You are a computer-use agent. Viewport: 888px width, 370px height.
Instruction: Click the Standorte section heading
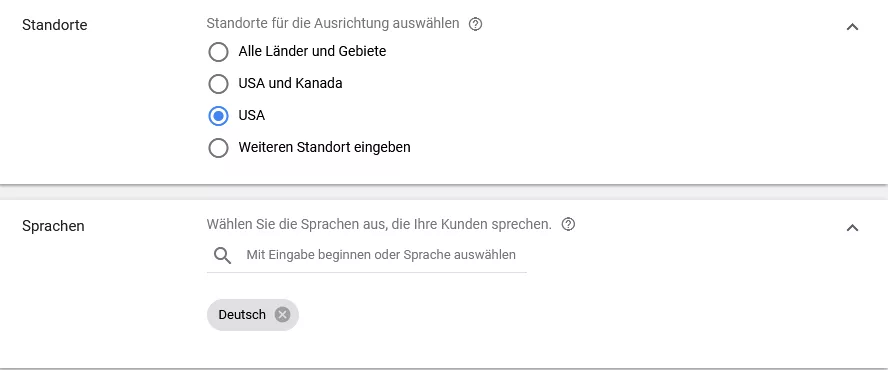pos(54,25)
